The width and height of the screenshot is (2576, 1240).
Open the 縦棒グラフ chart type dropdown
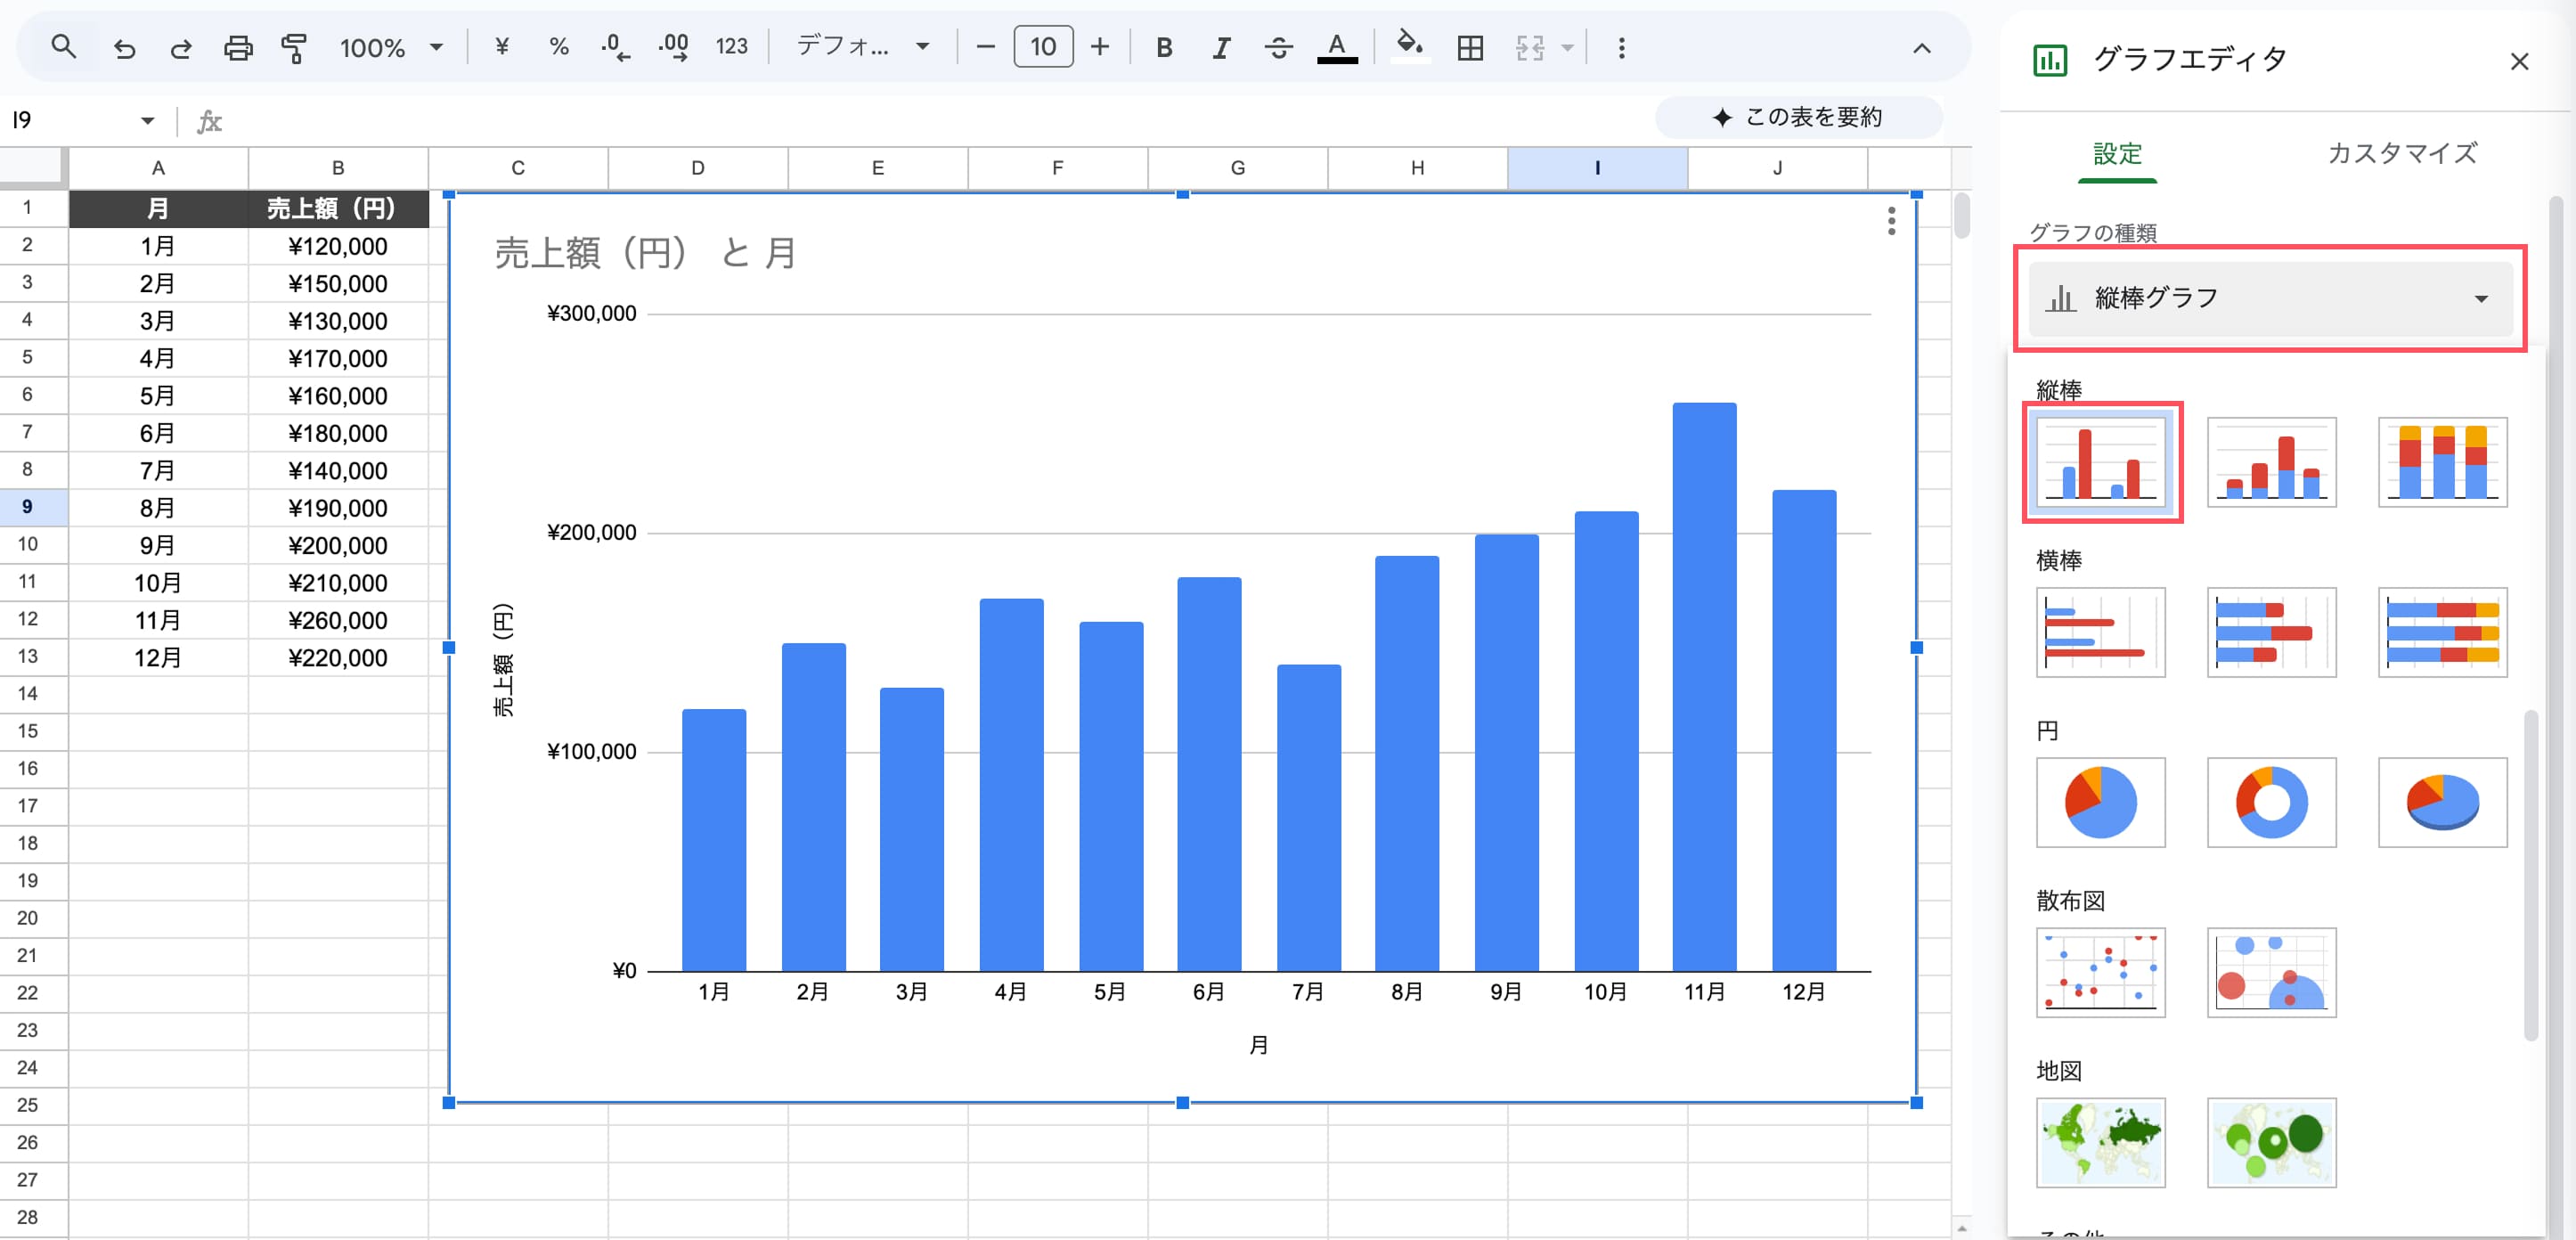(x=2269, y=298)
